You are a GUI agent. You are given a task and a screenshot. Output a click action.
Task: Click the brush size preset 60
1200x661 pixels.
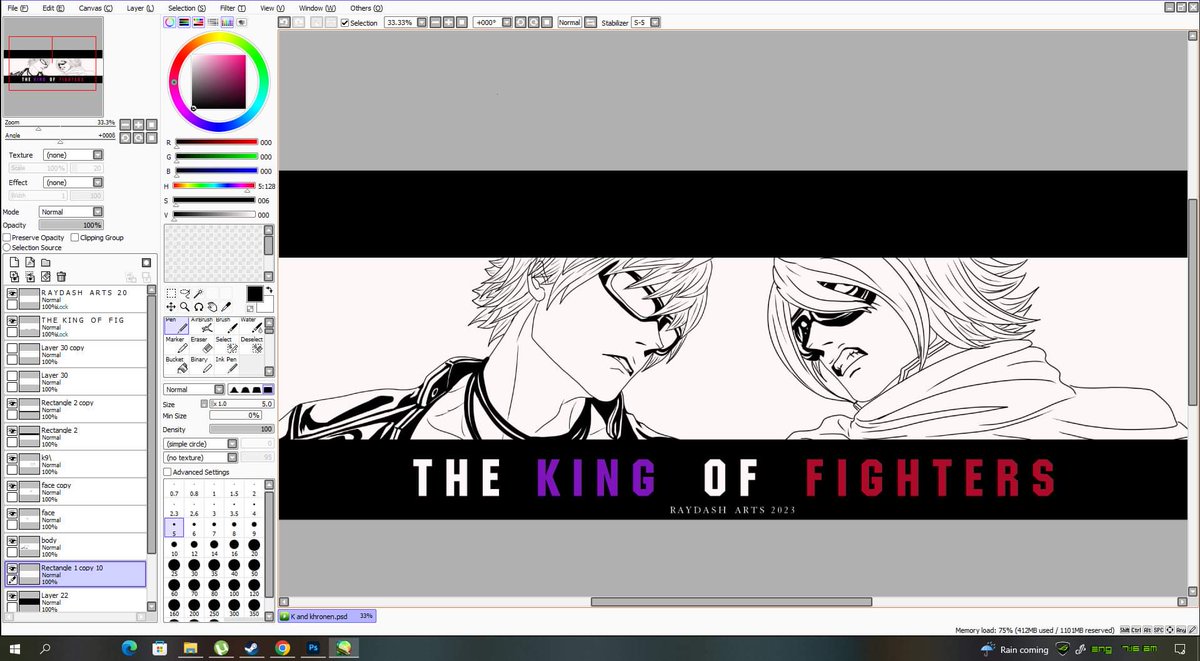[x=173, y=586]
